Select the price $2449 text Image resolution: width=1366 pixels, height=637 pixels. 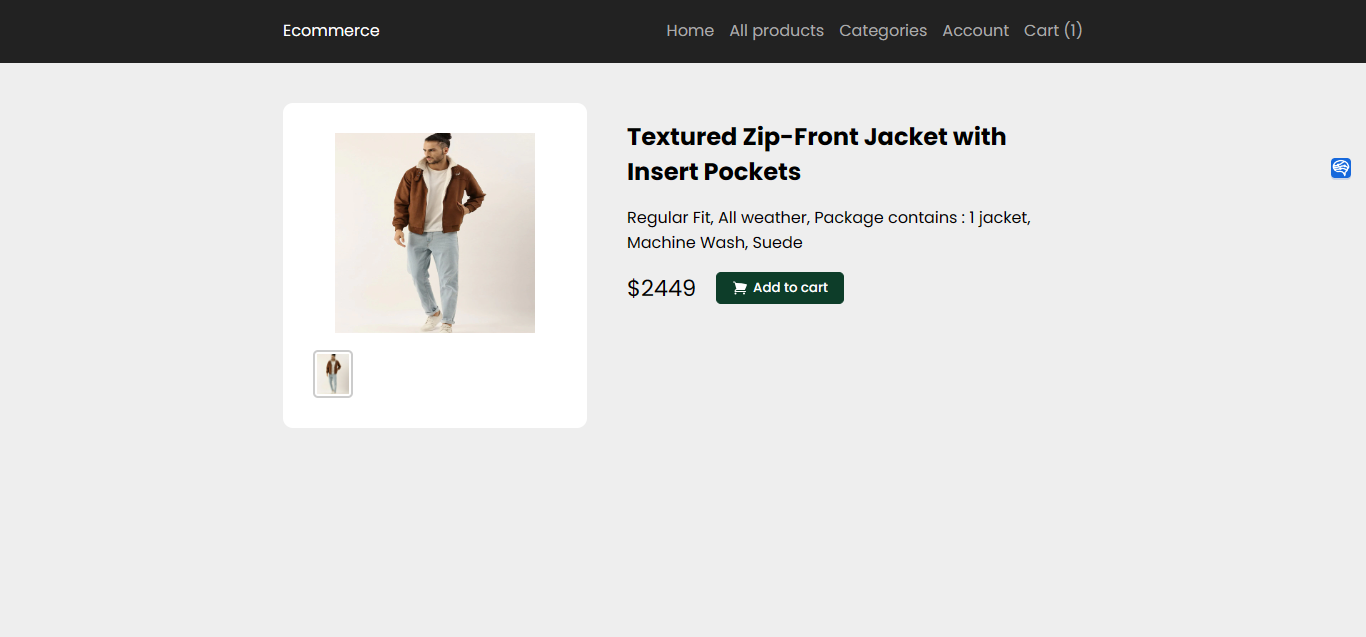661,288
